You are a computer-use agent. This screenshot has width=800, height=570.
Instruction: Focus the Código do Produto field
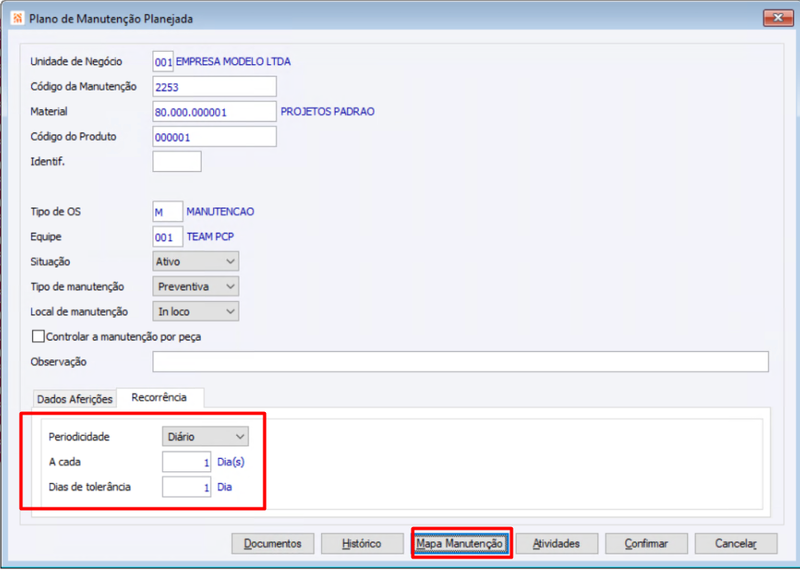[214, 137]
